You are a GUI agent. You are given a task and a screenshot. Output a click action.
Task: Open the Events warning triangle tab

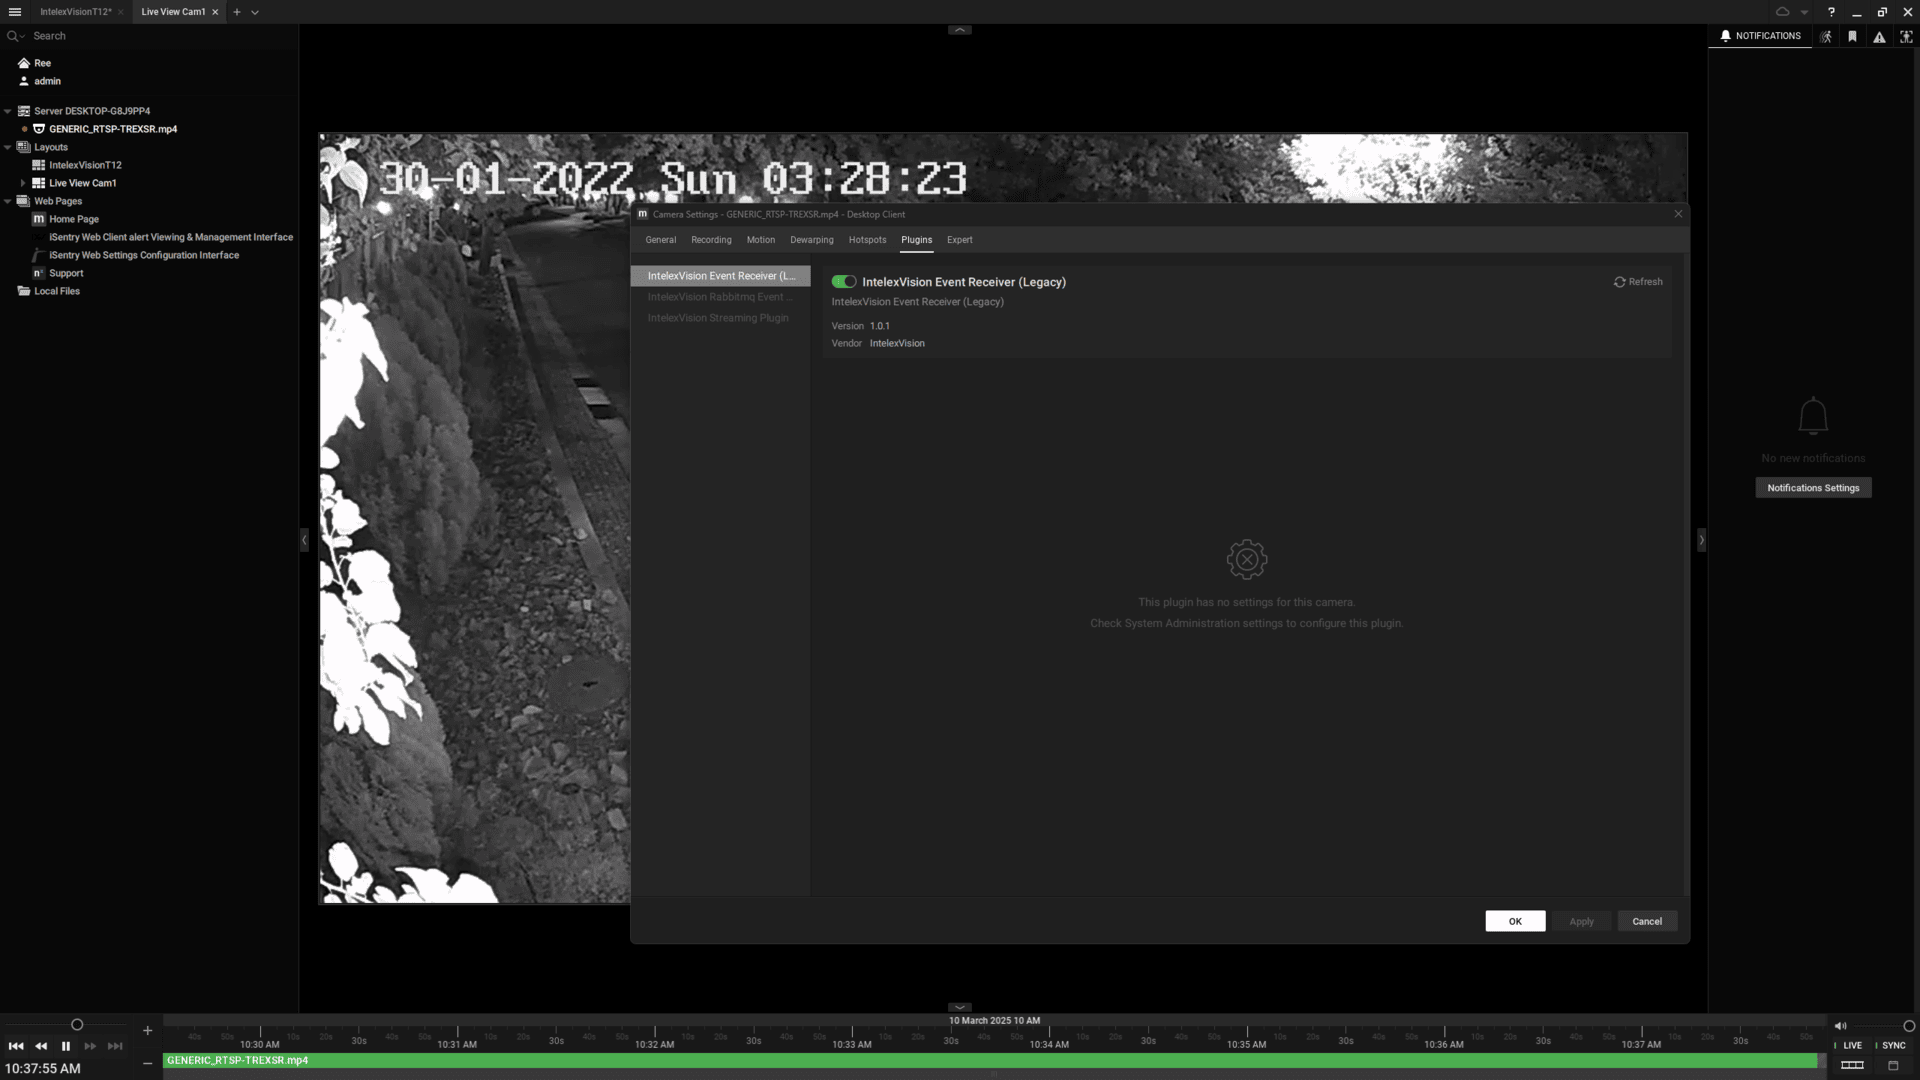pos(1879,36)
